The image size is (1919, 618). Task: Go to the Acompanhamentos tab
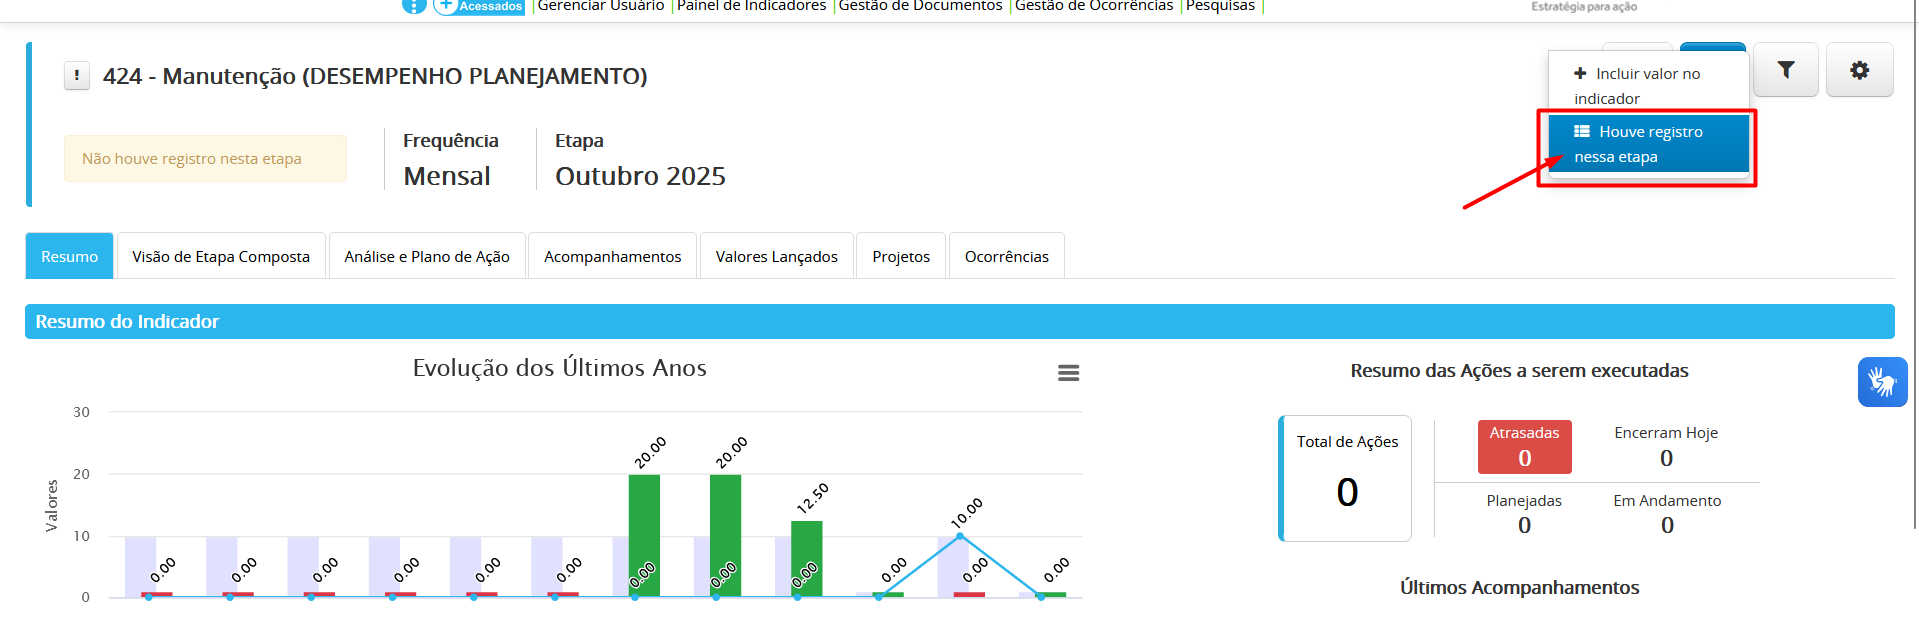pyautogui.click(x=612, y=257)
